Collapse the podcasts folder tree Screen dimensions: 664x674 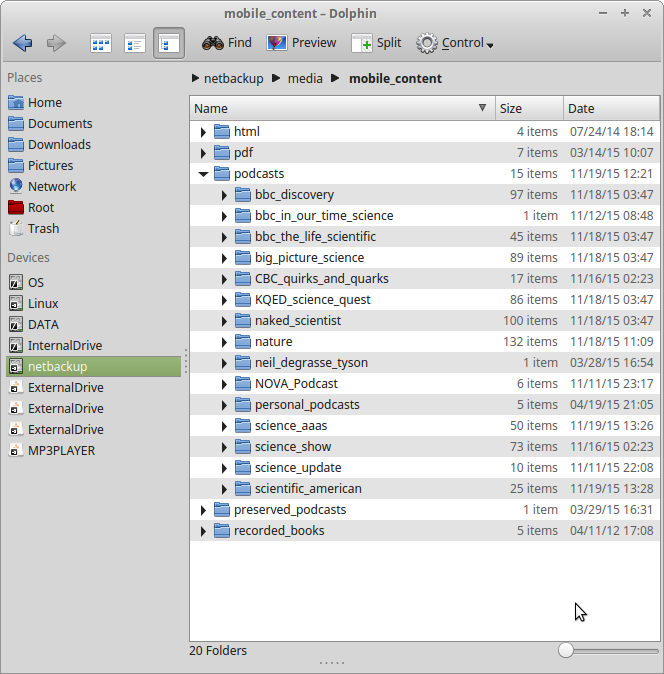coord(203,174)
